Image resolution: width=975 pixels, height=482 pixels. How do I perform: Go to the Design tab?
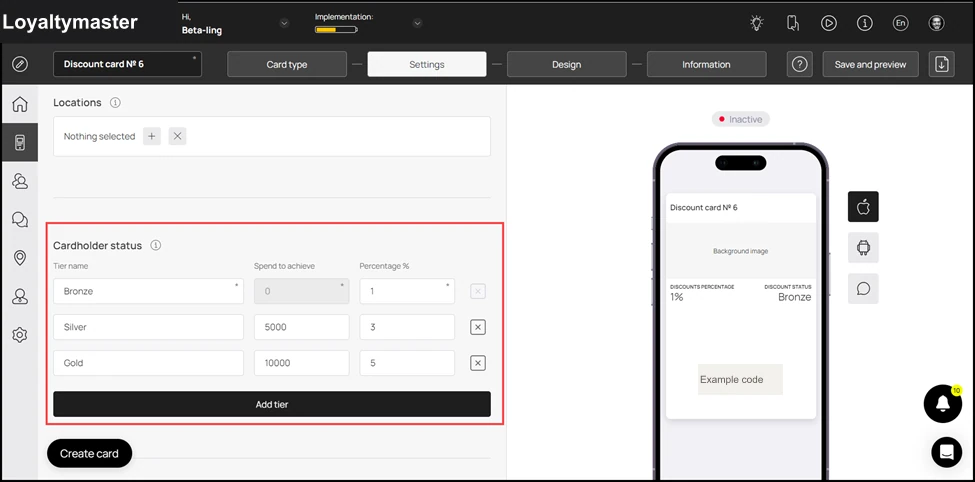pos(566,64)
